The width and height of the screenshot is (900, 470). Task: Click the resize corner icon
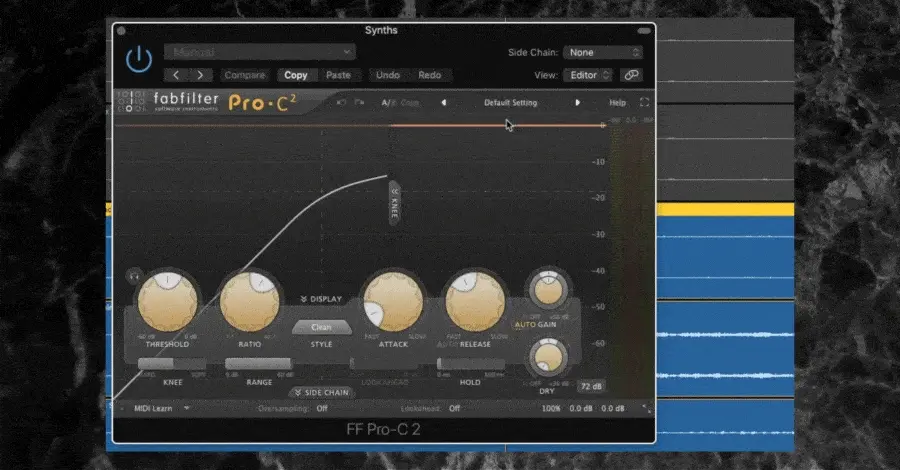[x=647, y=408]
